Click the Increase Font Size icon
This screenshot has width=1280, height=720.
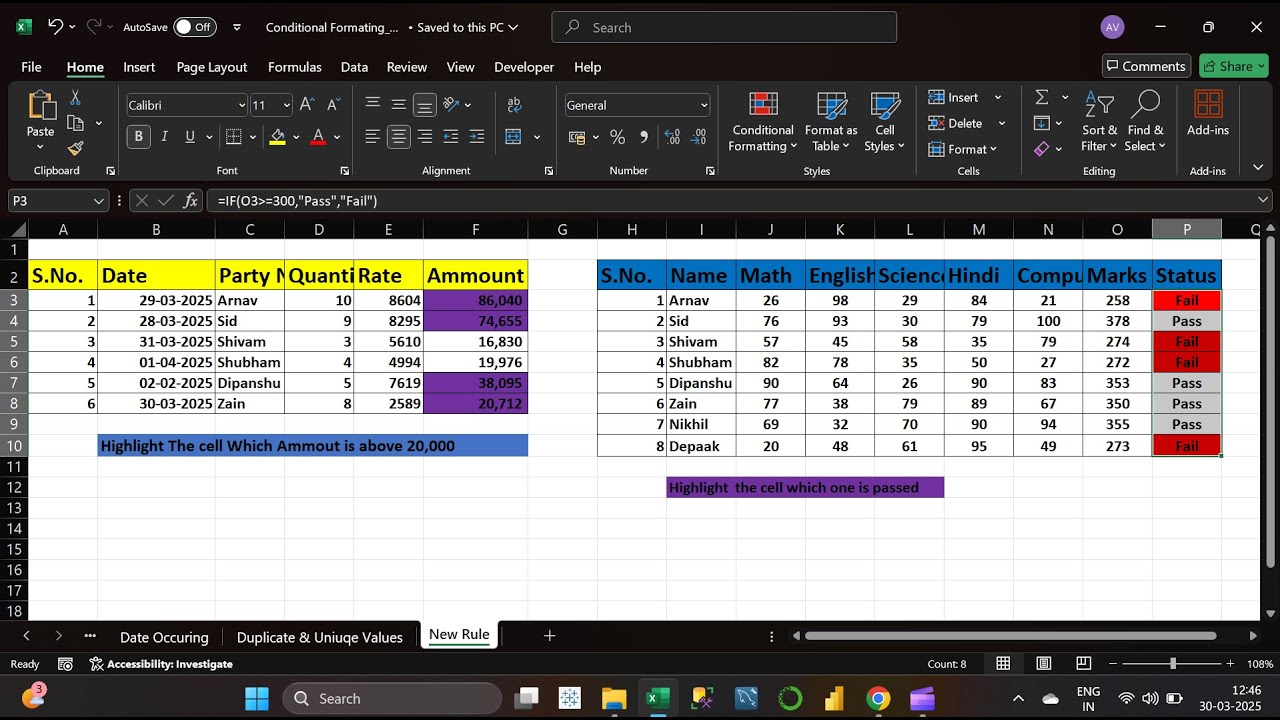pos(307,105)
